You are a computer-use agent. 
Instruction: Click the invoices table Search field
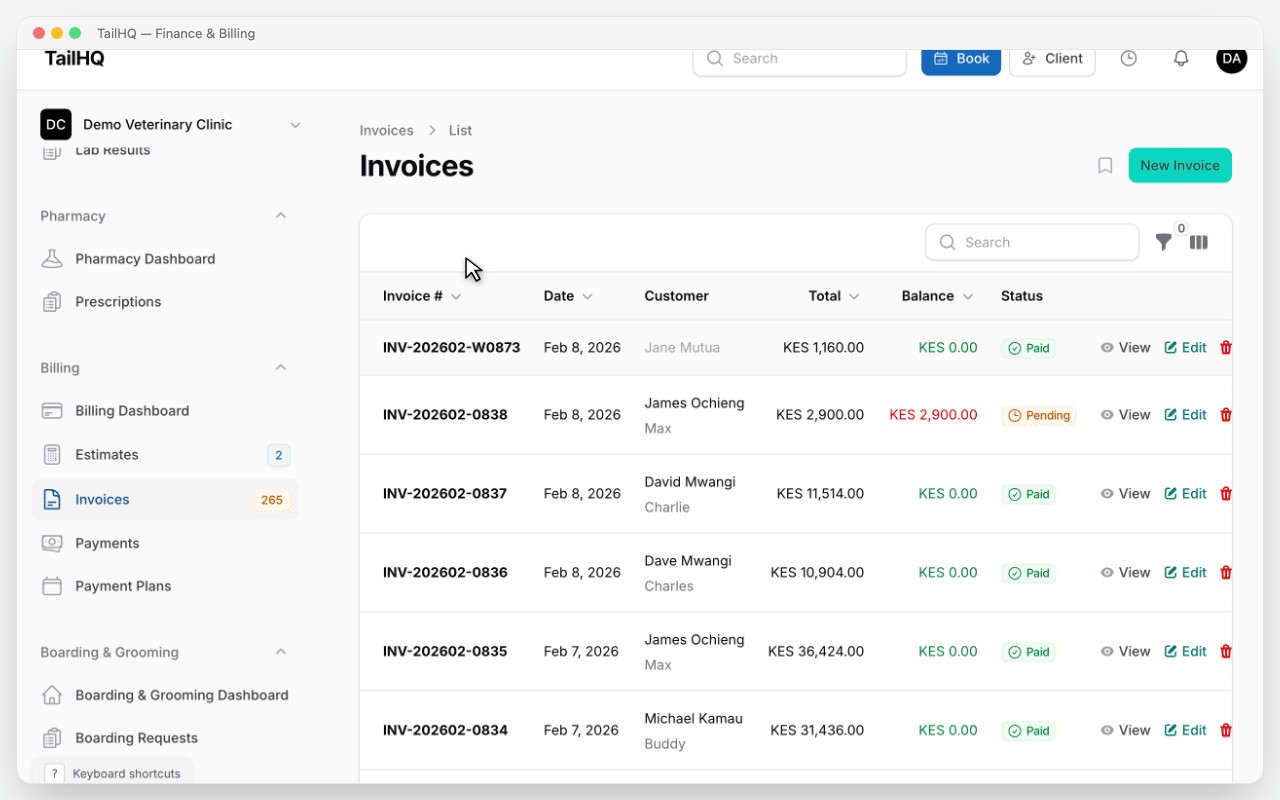(1032, 242)
